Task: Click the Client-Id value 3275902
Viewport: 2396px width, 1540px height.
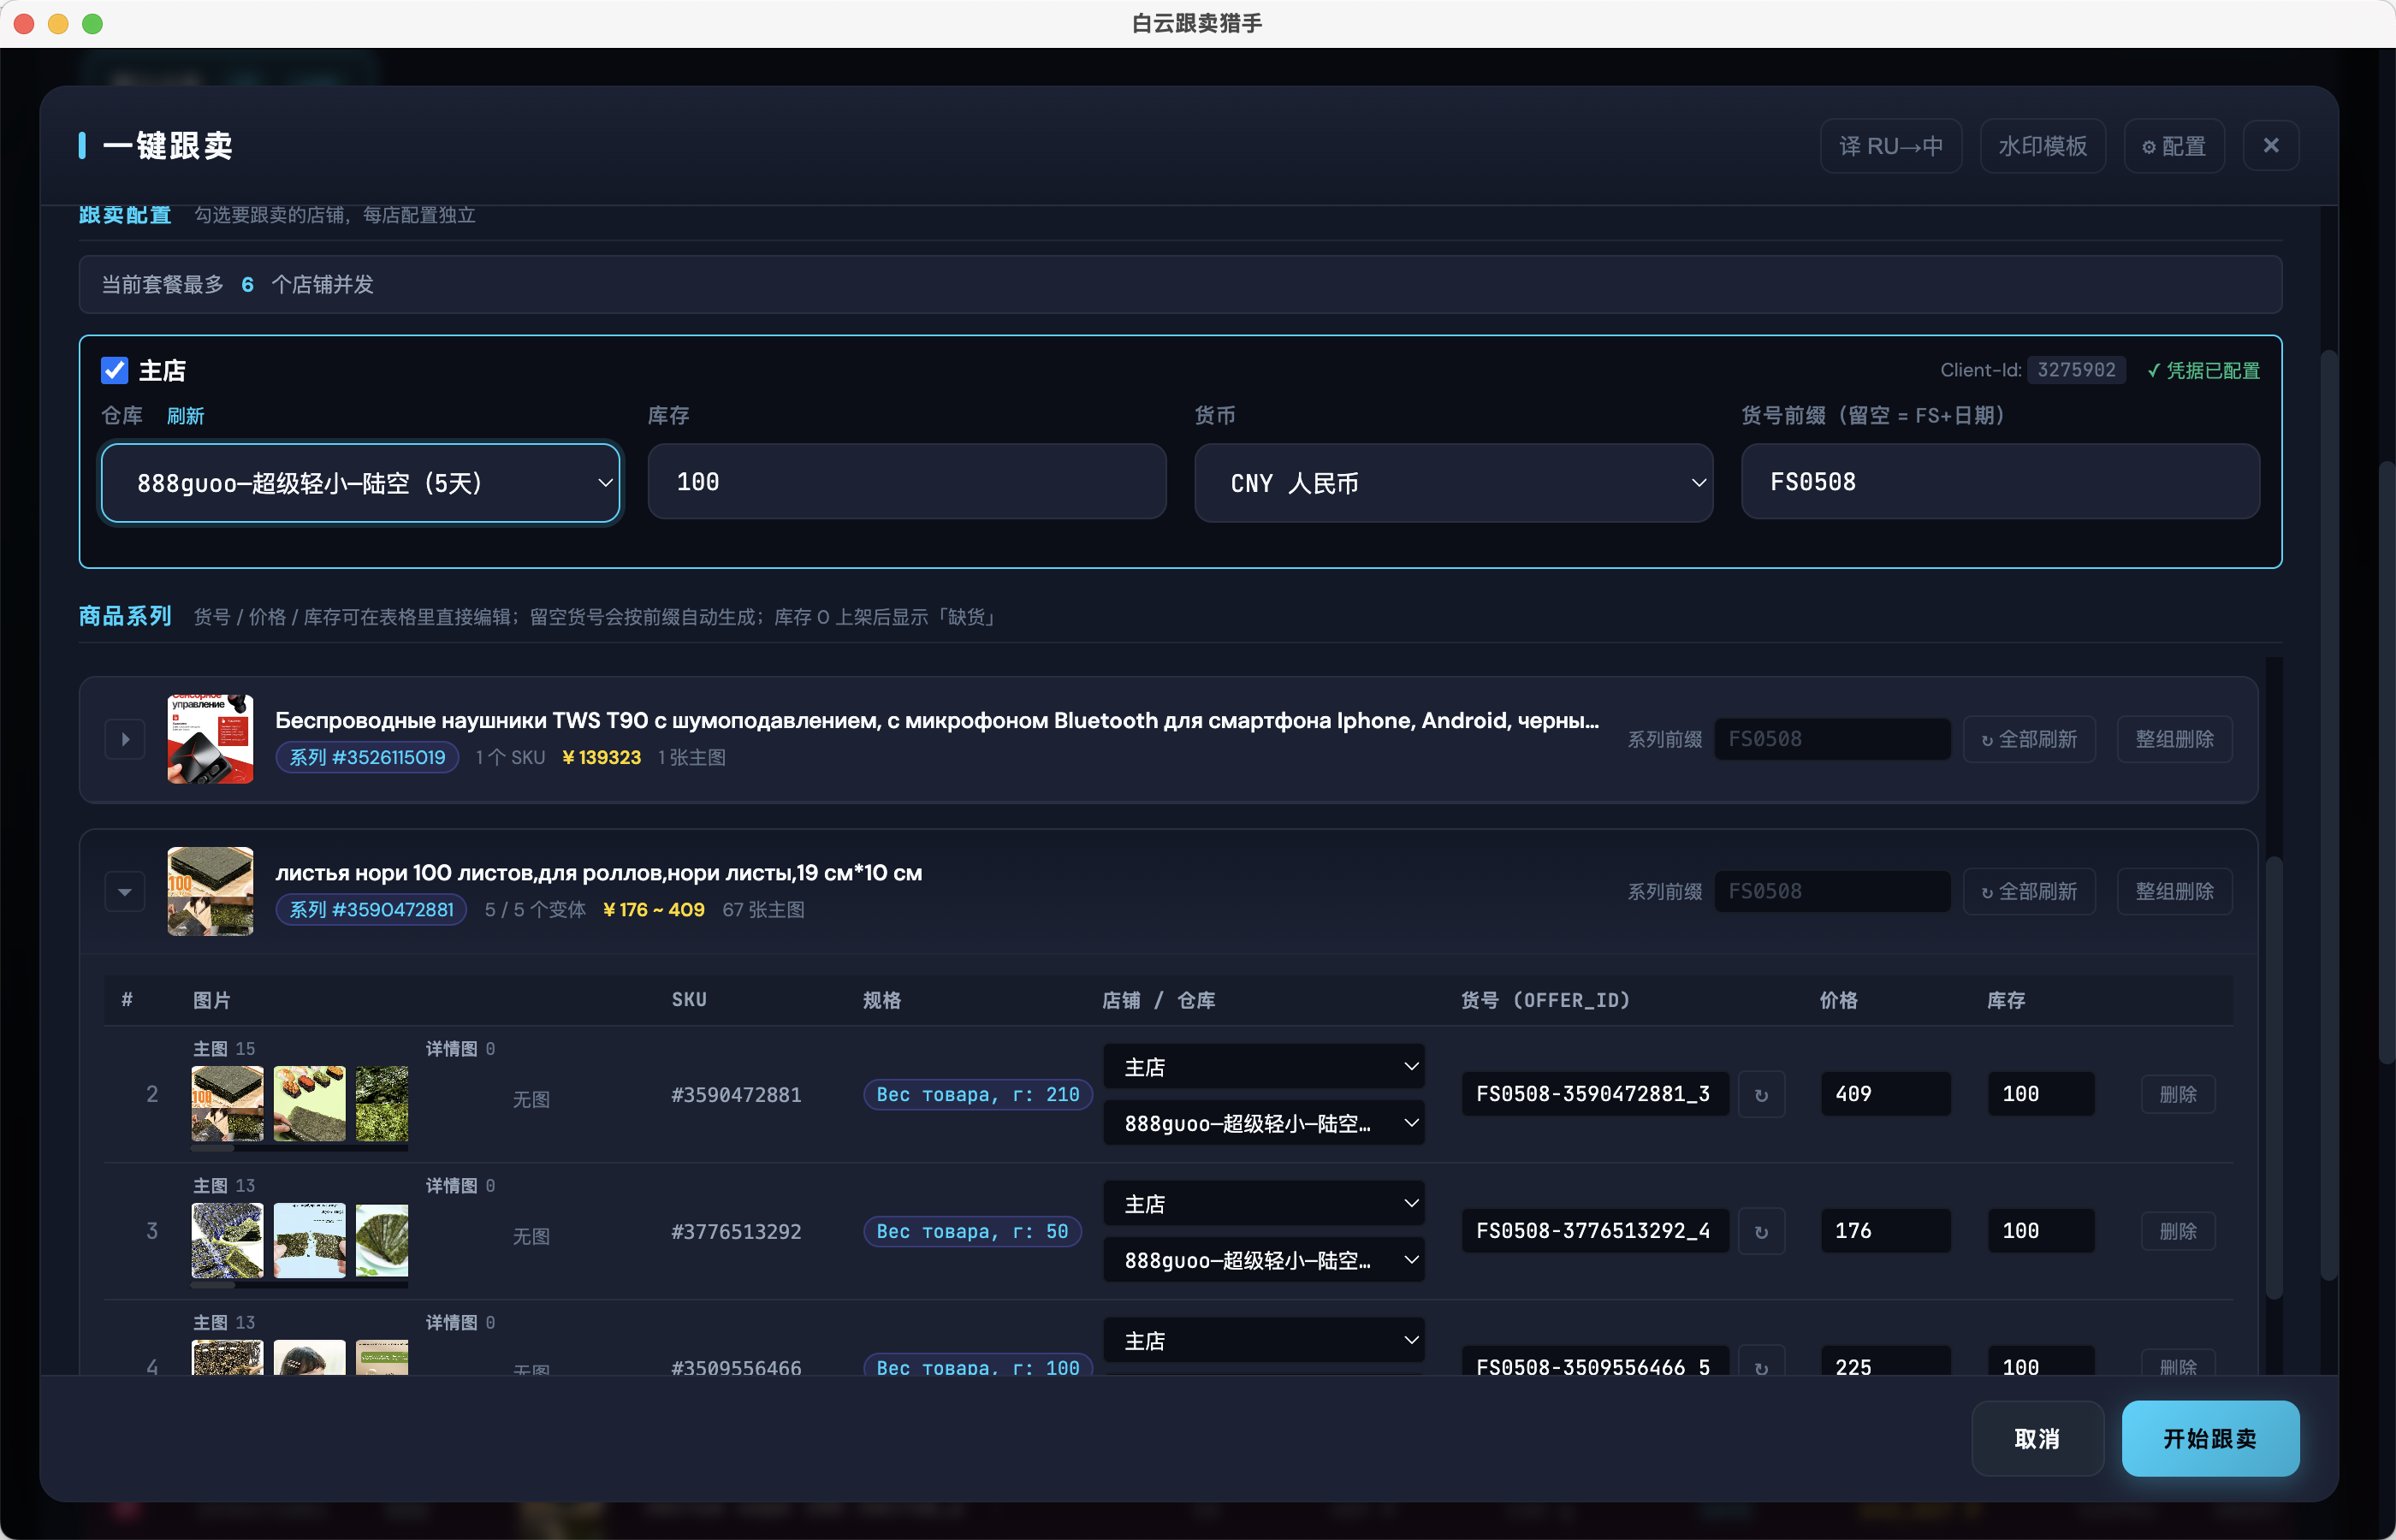Action: pyautogui.click(x=2076, y=370)
